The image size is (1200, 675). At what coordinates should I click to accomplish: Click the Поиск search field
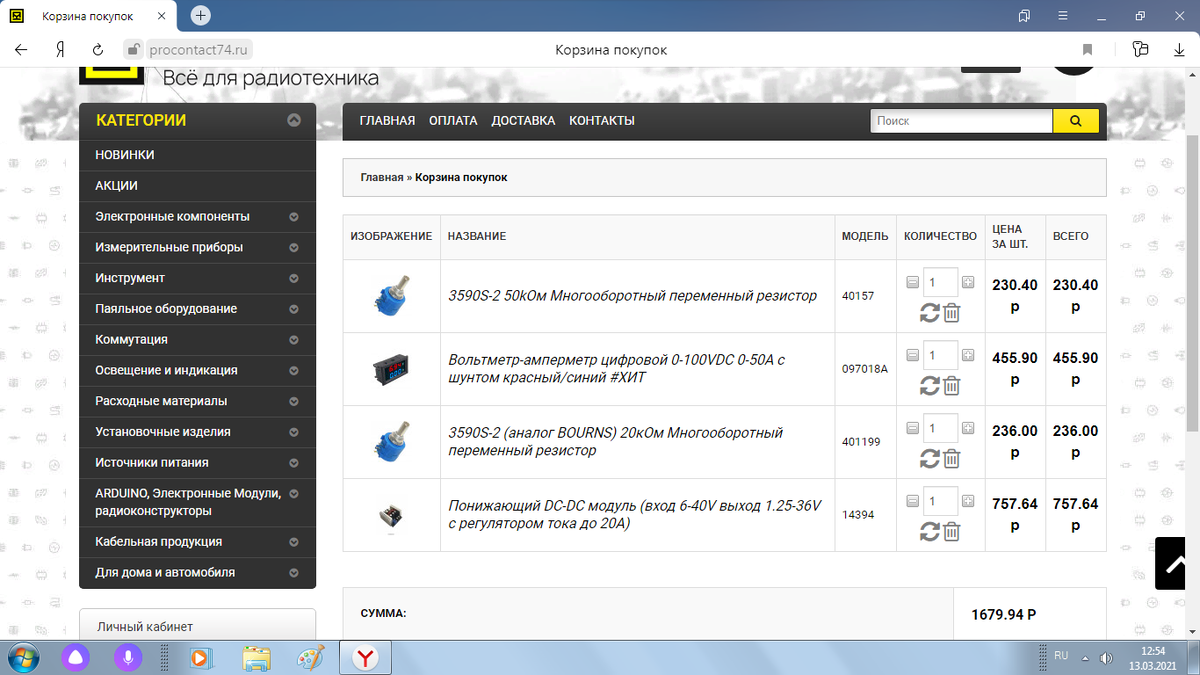962,121
